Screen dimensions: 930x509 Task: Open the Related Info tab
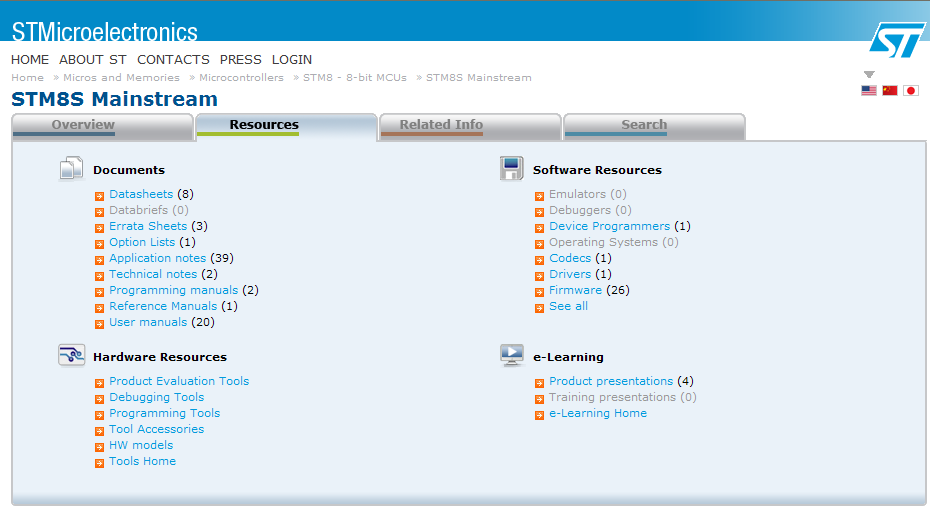pos(470,126)
